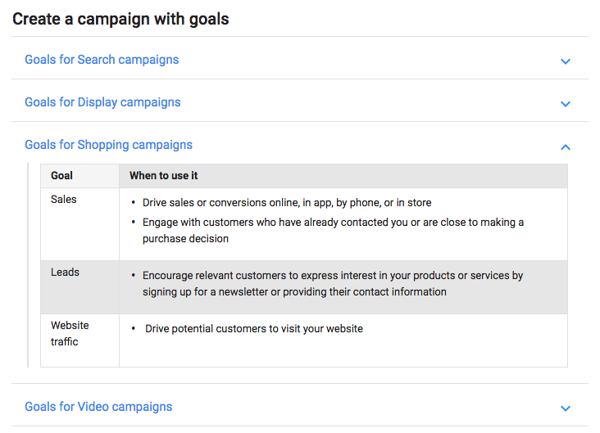Screen dimensions: 600x433
Task: Collapse the Shopping campaigns chevron arrow
Action: click(x=565, y=147)
